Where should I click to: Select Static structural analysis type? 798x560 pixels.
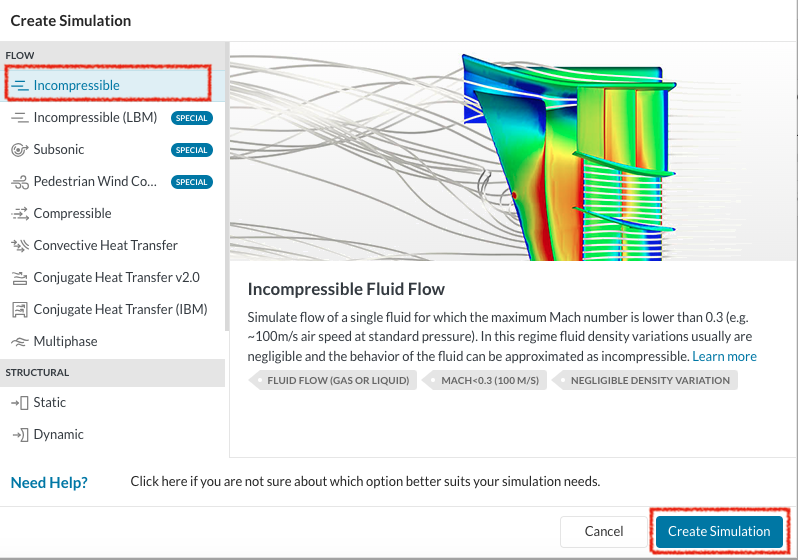click(49, 402)
